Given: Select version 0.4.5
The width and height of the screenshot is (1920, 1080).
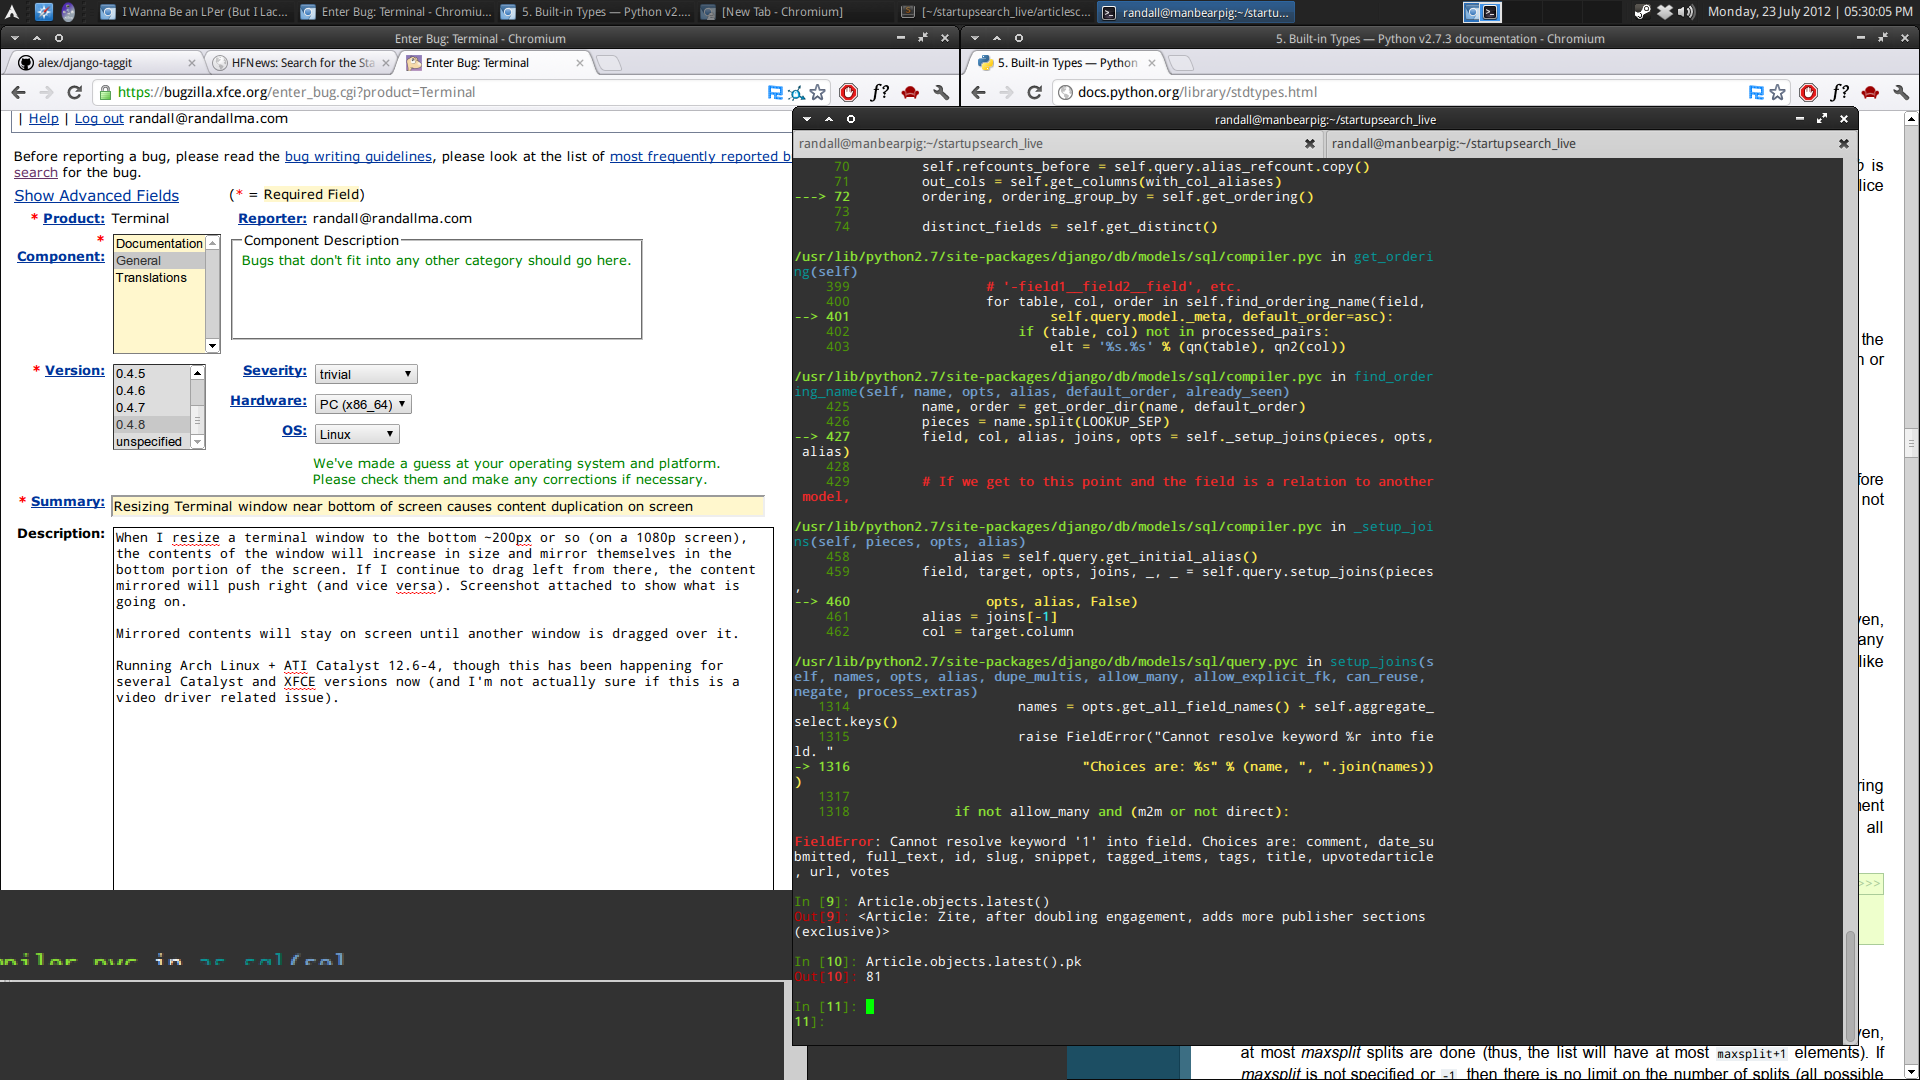Looking at the screenshot, I should tap(152, 374).
